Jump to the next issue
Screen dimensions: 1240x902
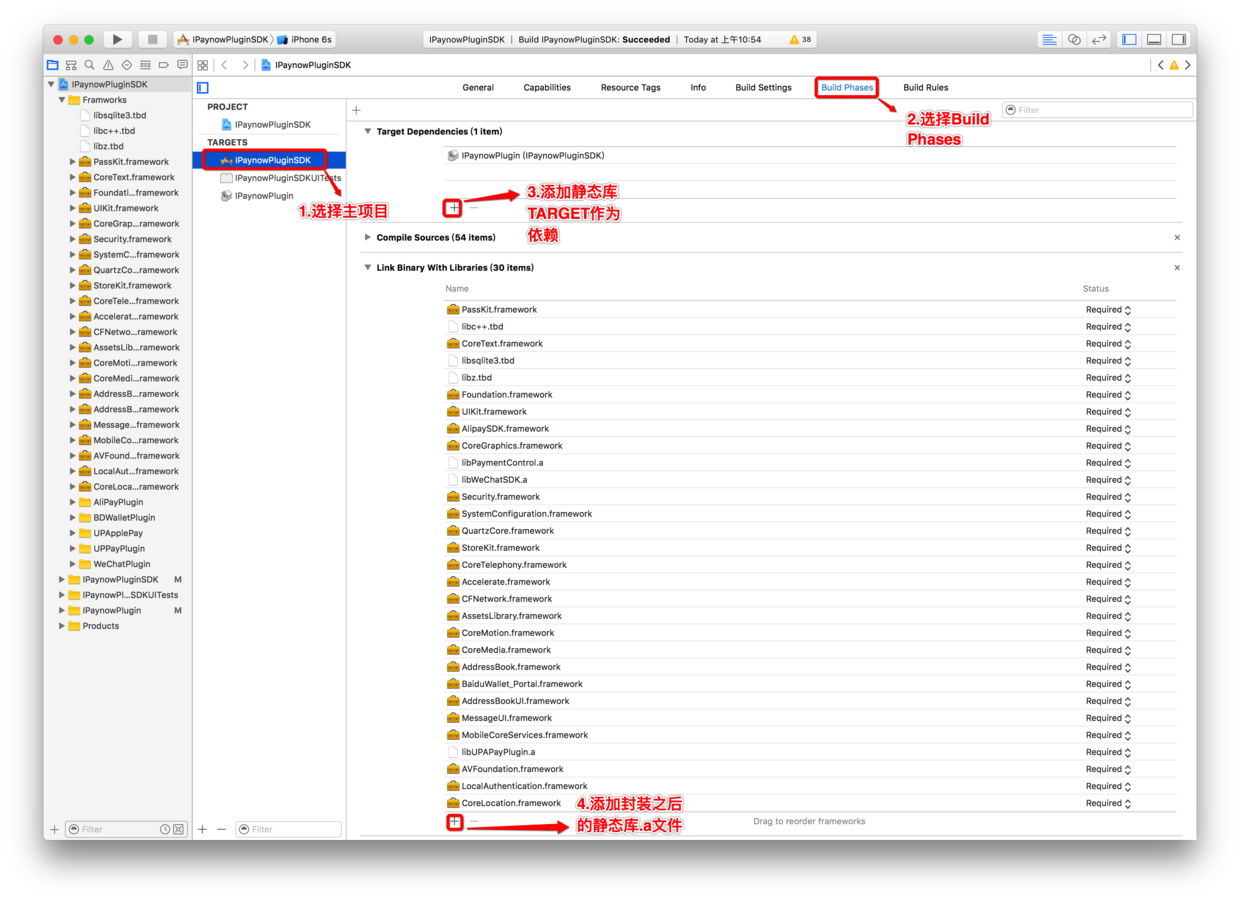(1188, 65)
